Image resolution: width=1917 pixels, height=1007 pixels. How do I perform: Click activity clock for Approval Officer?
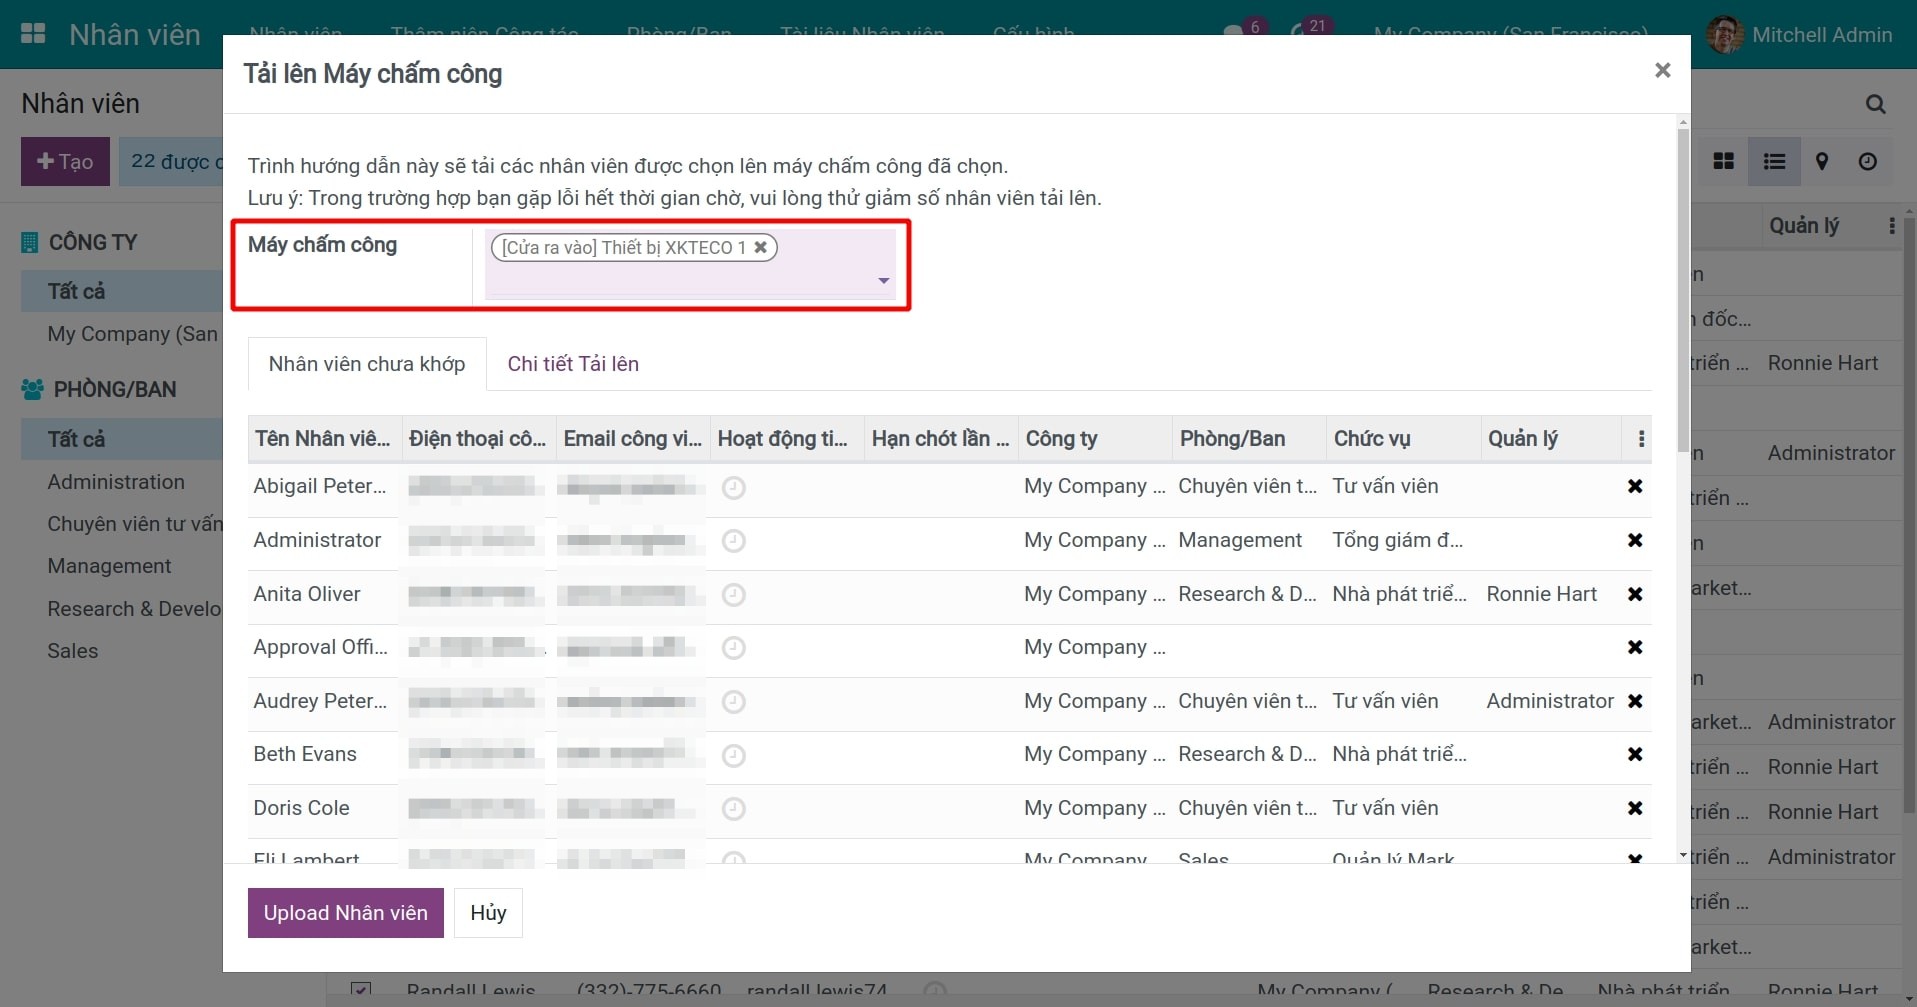pyautogui.click(x=733, y=648)
